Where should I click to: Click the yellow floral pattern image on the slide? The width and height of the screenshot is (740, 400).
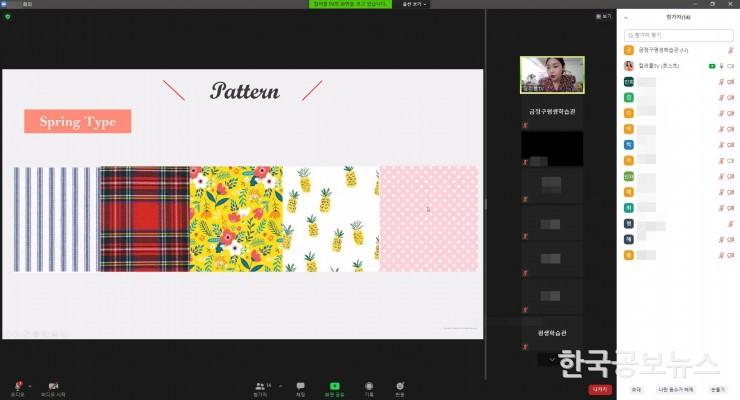tap(236, 219)
